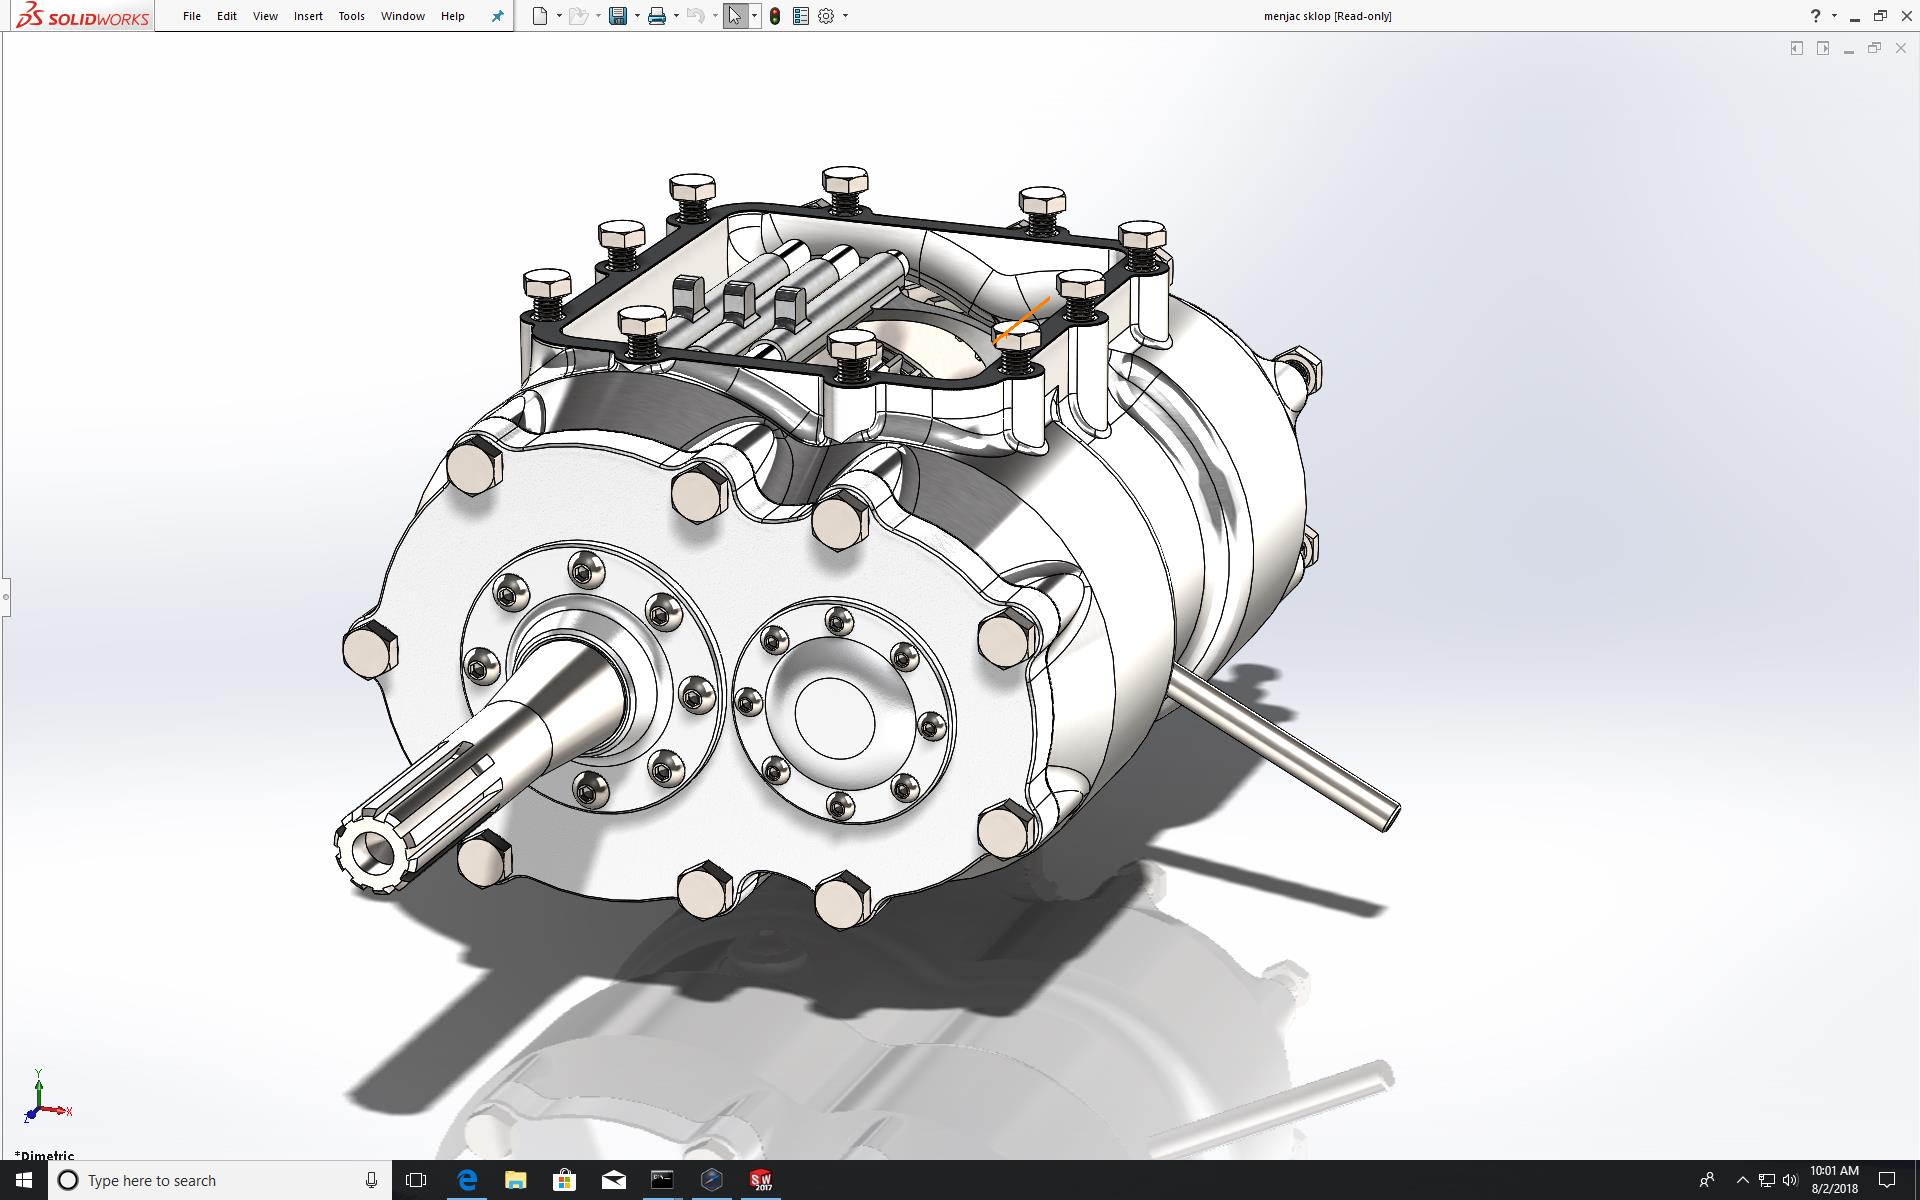The image size is (1920, 1200).
Task: Click the New document icon
Action: (x=540, y=16)
